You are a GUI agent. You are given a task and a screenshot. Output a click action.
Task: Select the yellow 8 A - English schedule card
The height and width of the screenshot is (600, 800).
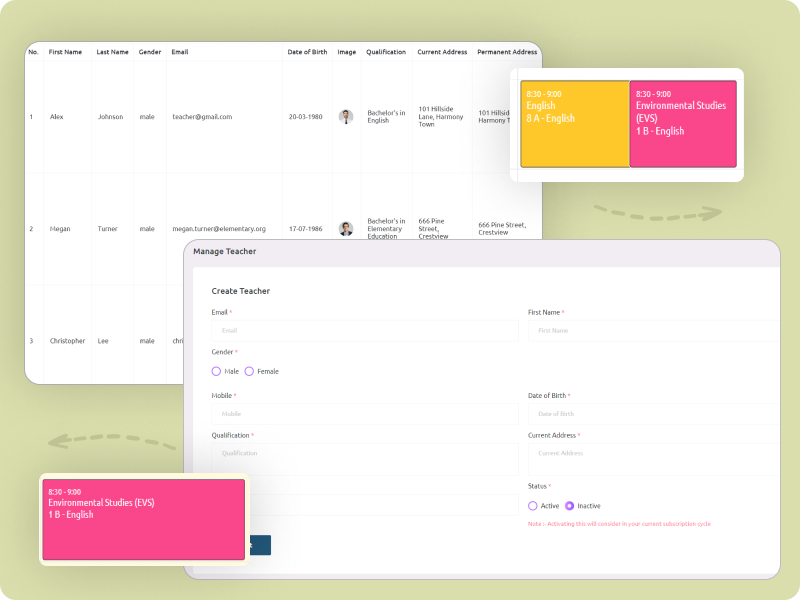[573, 123]
